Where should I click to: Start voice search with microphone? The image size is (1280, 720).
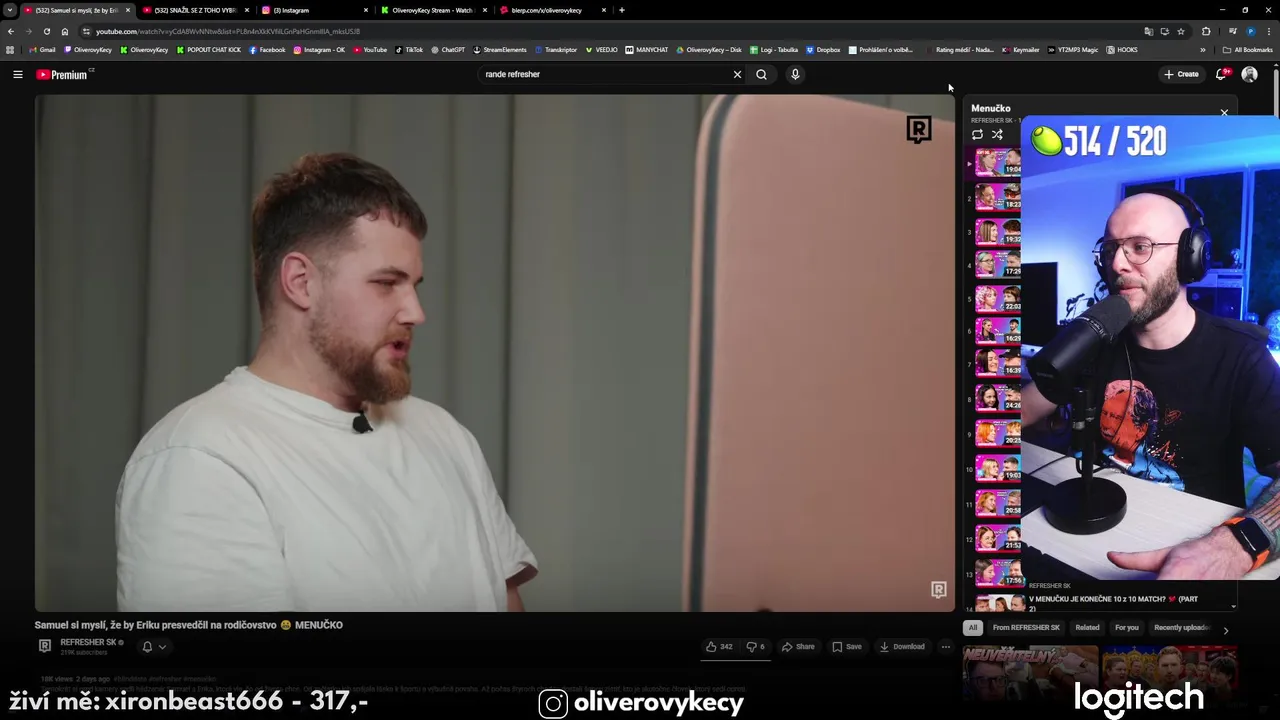coord(795,74)
